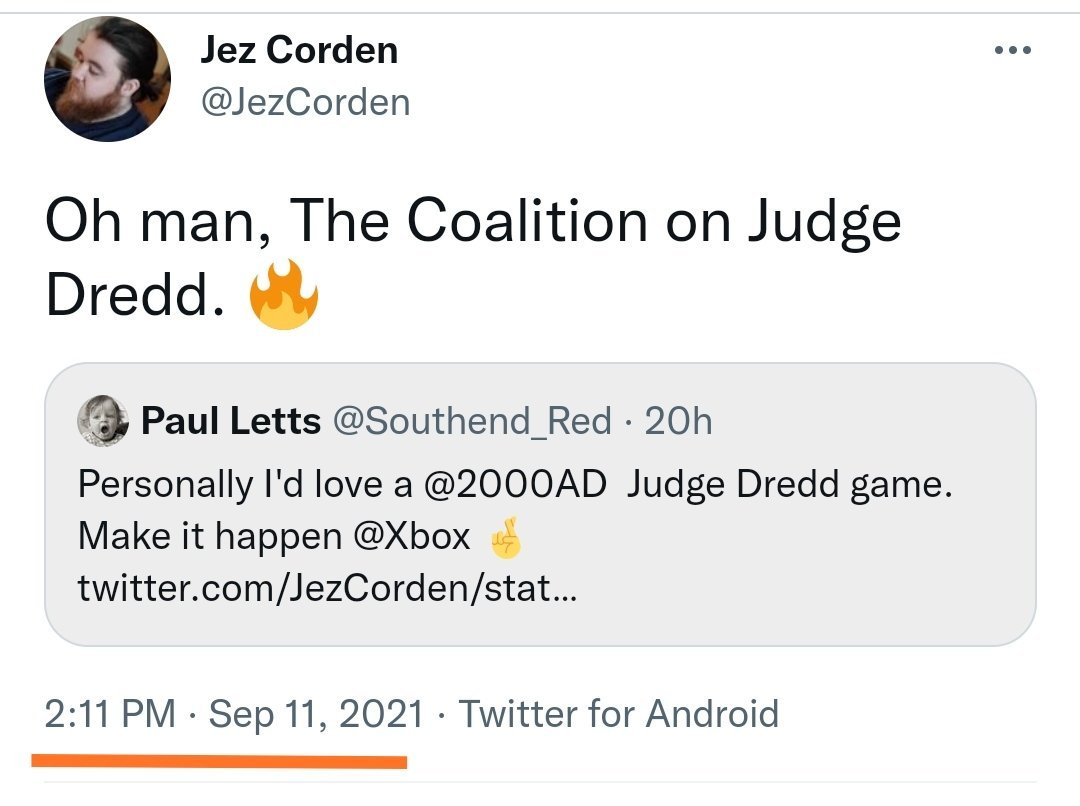Open the Paul Letts name in quoted tweet

[x=231, y=421]
